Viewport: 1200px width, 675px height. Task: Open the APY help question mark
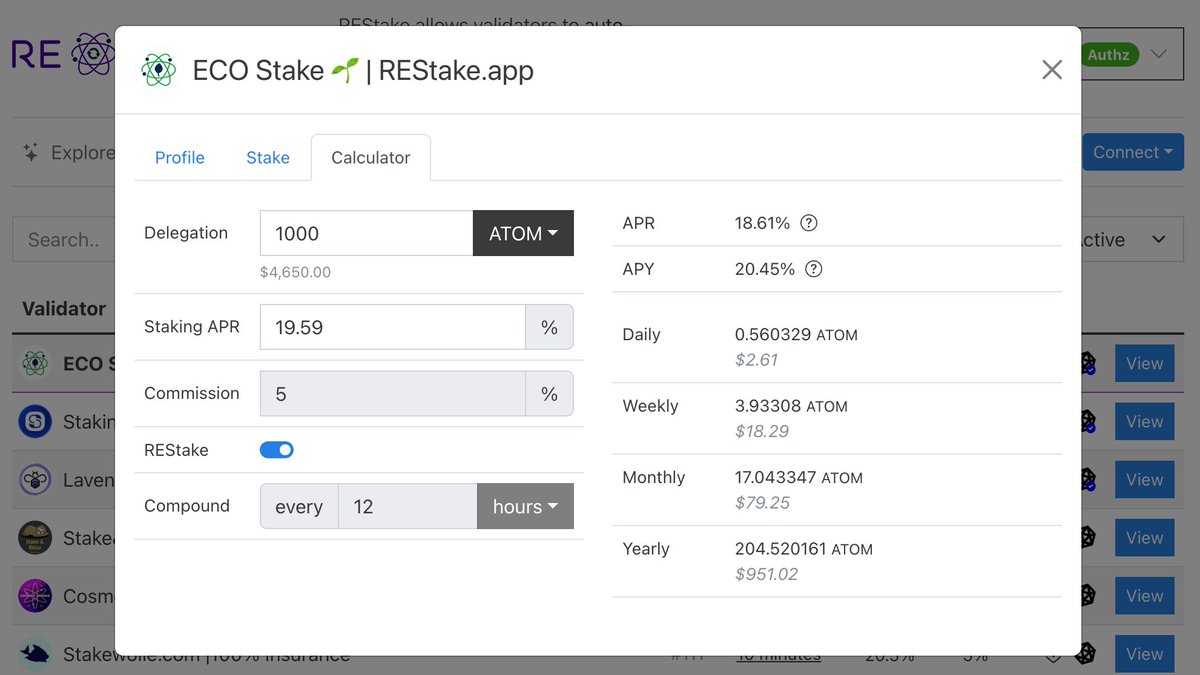(814, 269)
